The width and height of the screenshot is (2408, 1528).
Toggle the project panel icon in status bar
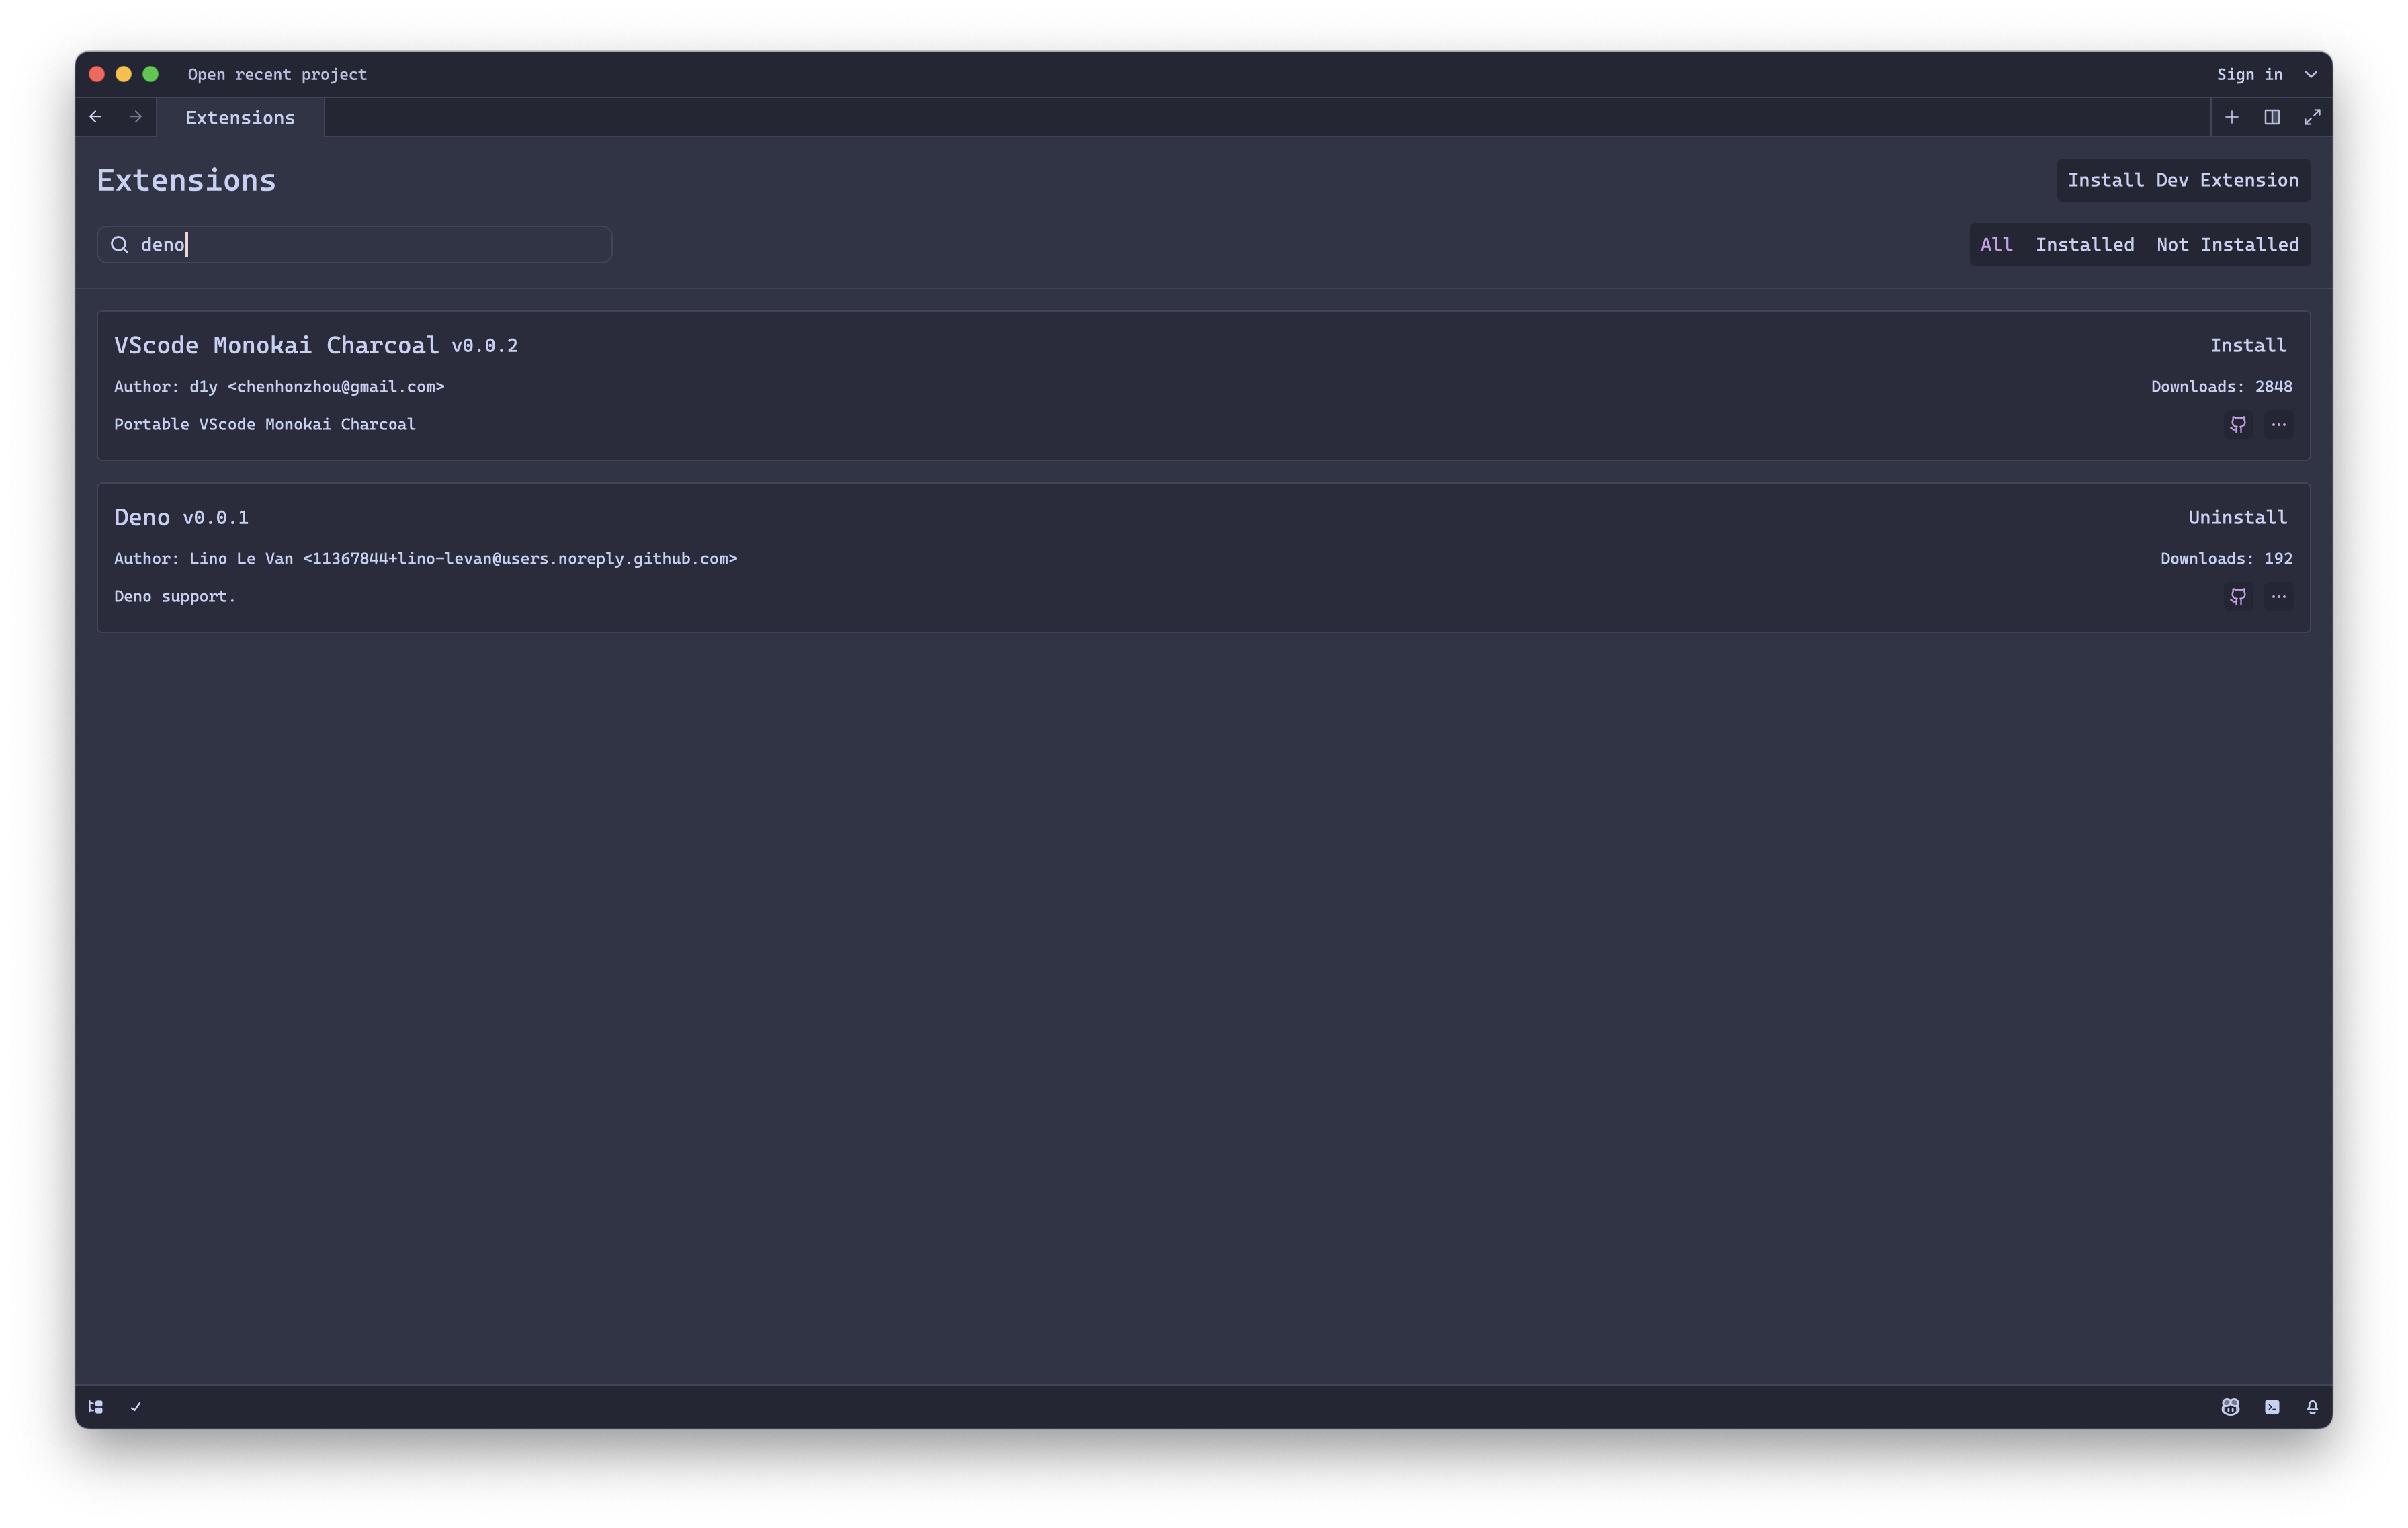pos(96,1407)
